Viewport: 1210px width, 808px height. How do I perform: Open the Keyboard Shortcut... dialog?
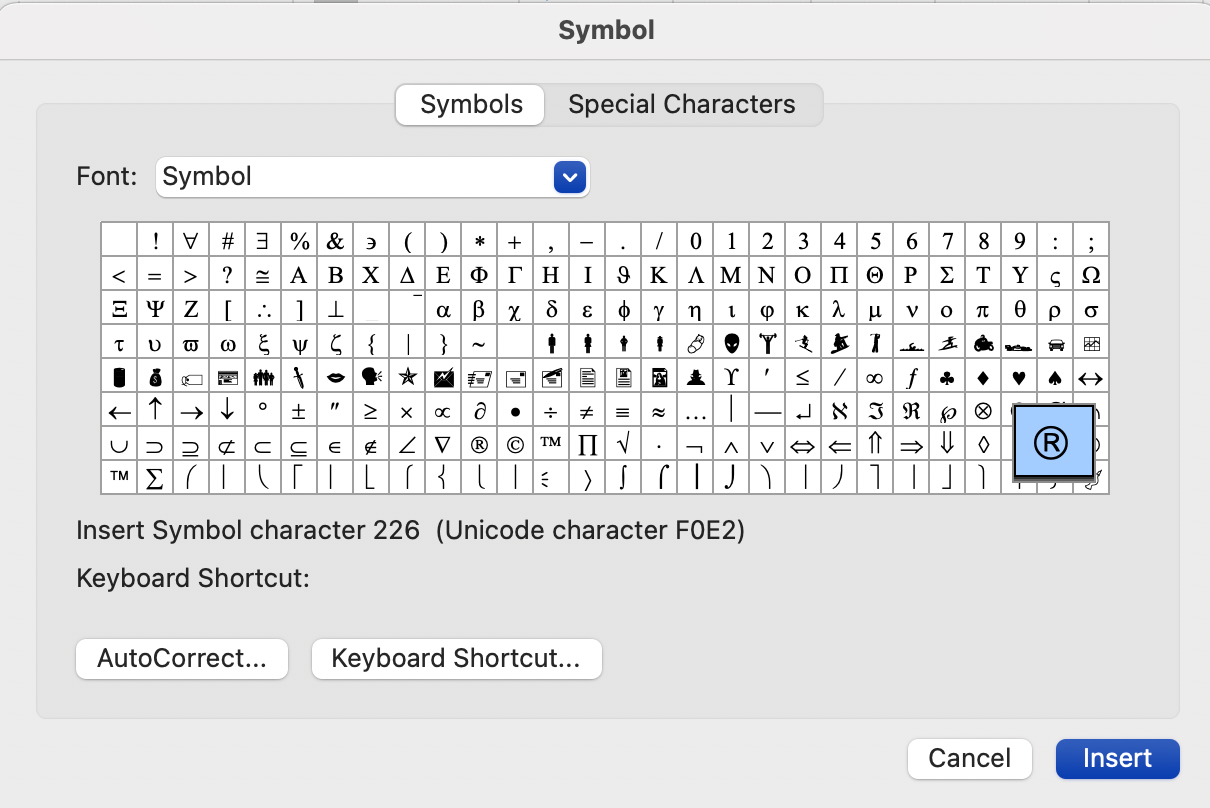[x=456, y=659]
